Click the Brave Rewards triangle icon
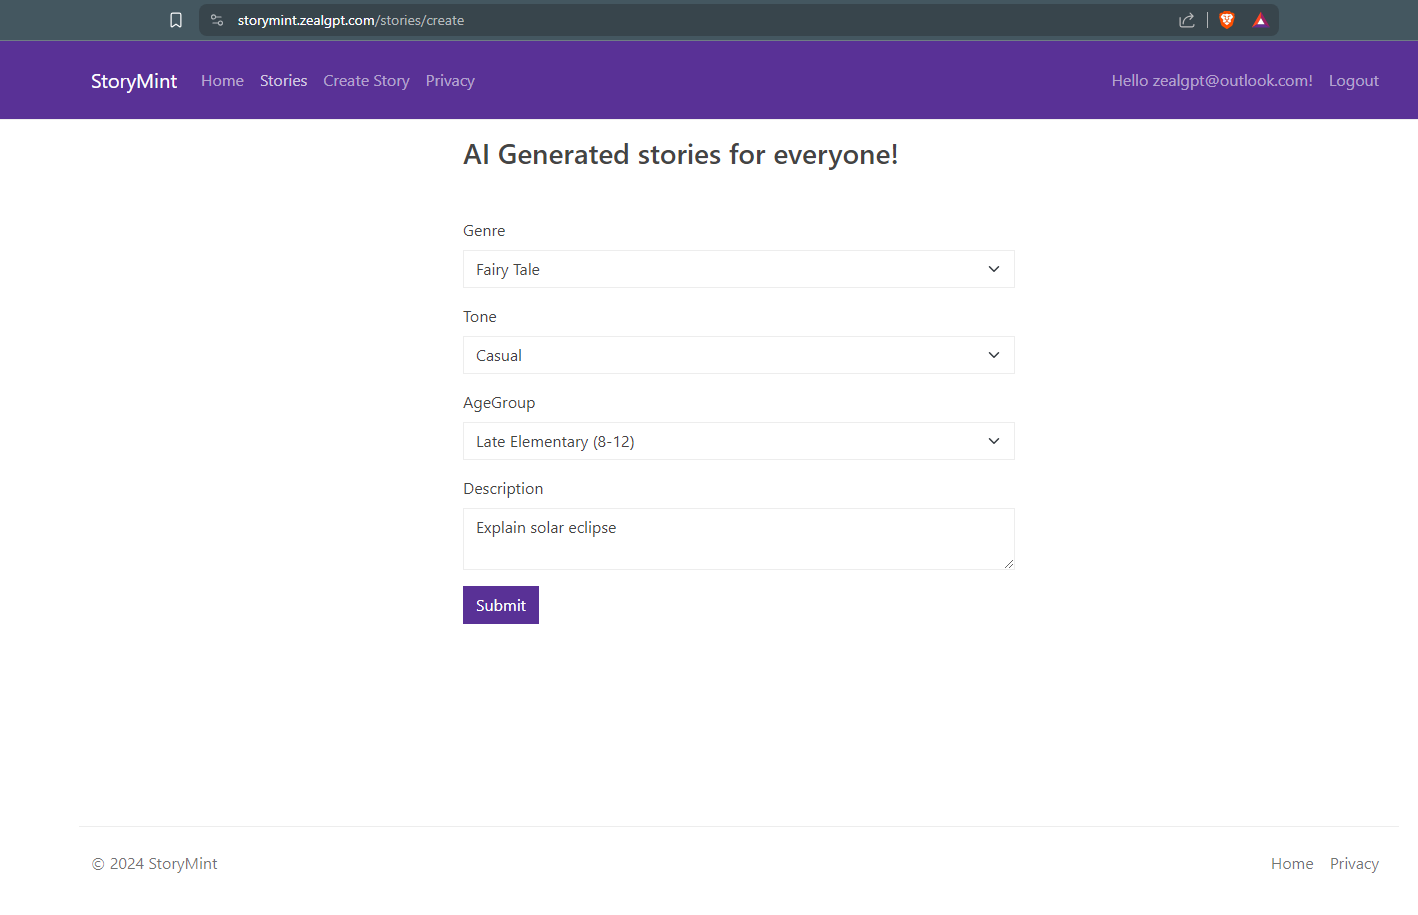Screen dimensions: 1418x915 (1260, 20)
